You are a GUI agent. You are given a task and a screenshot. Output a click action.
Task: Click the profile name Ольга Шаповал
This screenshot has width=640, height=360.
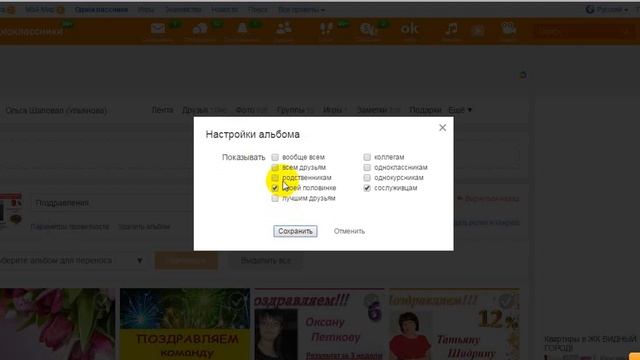coord(56,111)
